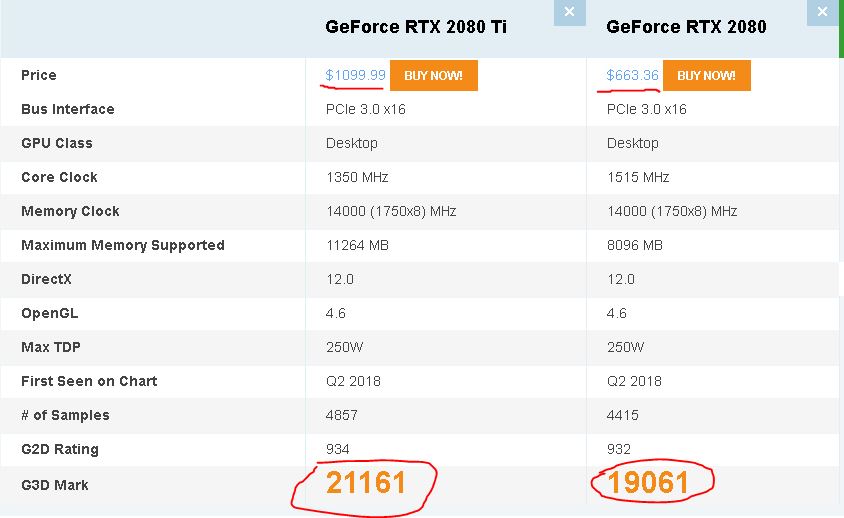Click the G2D Rating row label

(60, 449)
